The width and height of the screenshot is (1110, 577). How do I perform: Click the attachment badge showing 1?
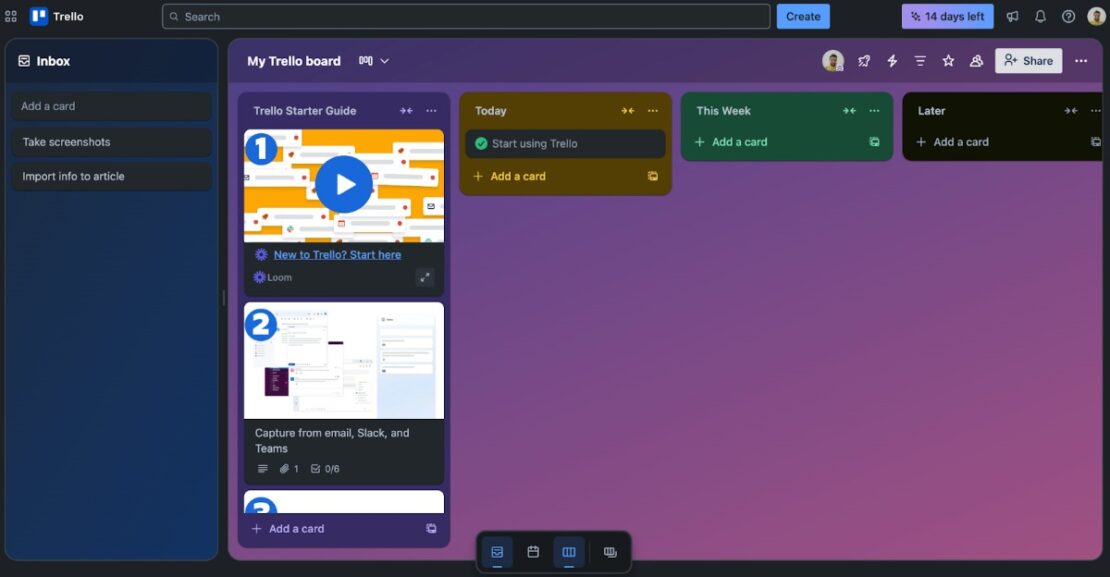289,469
